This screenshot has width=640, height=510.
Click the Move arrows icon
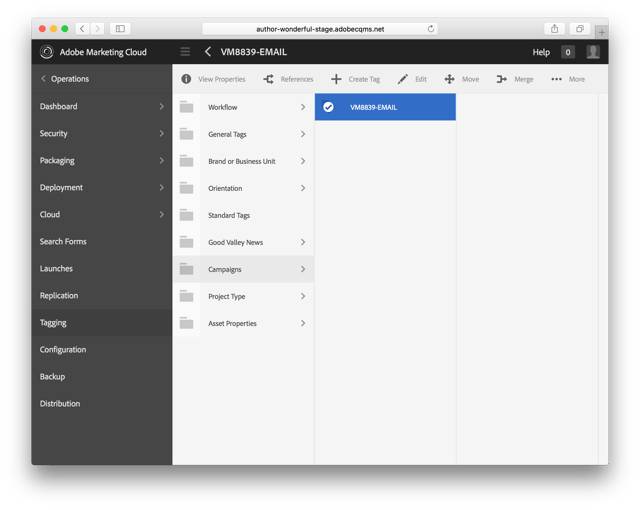(449, 79)
